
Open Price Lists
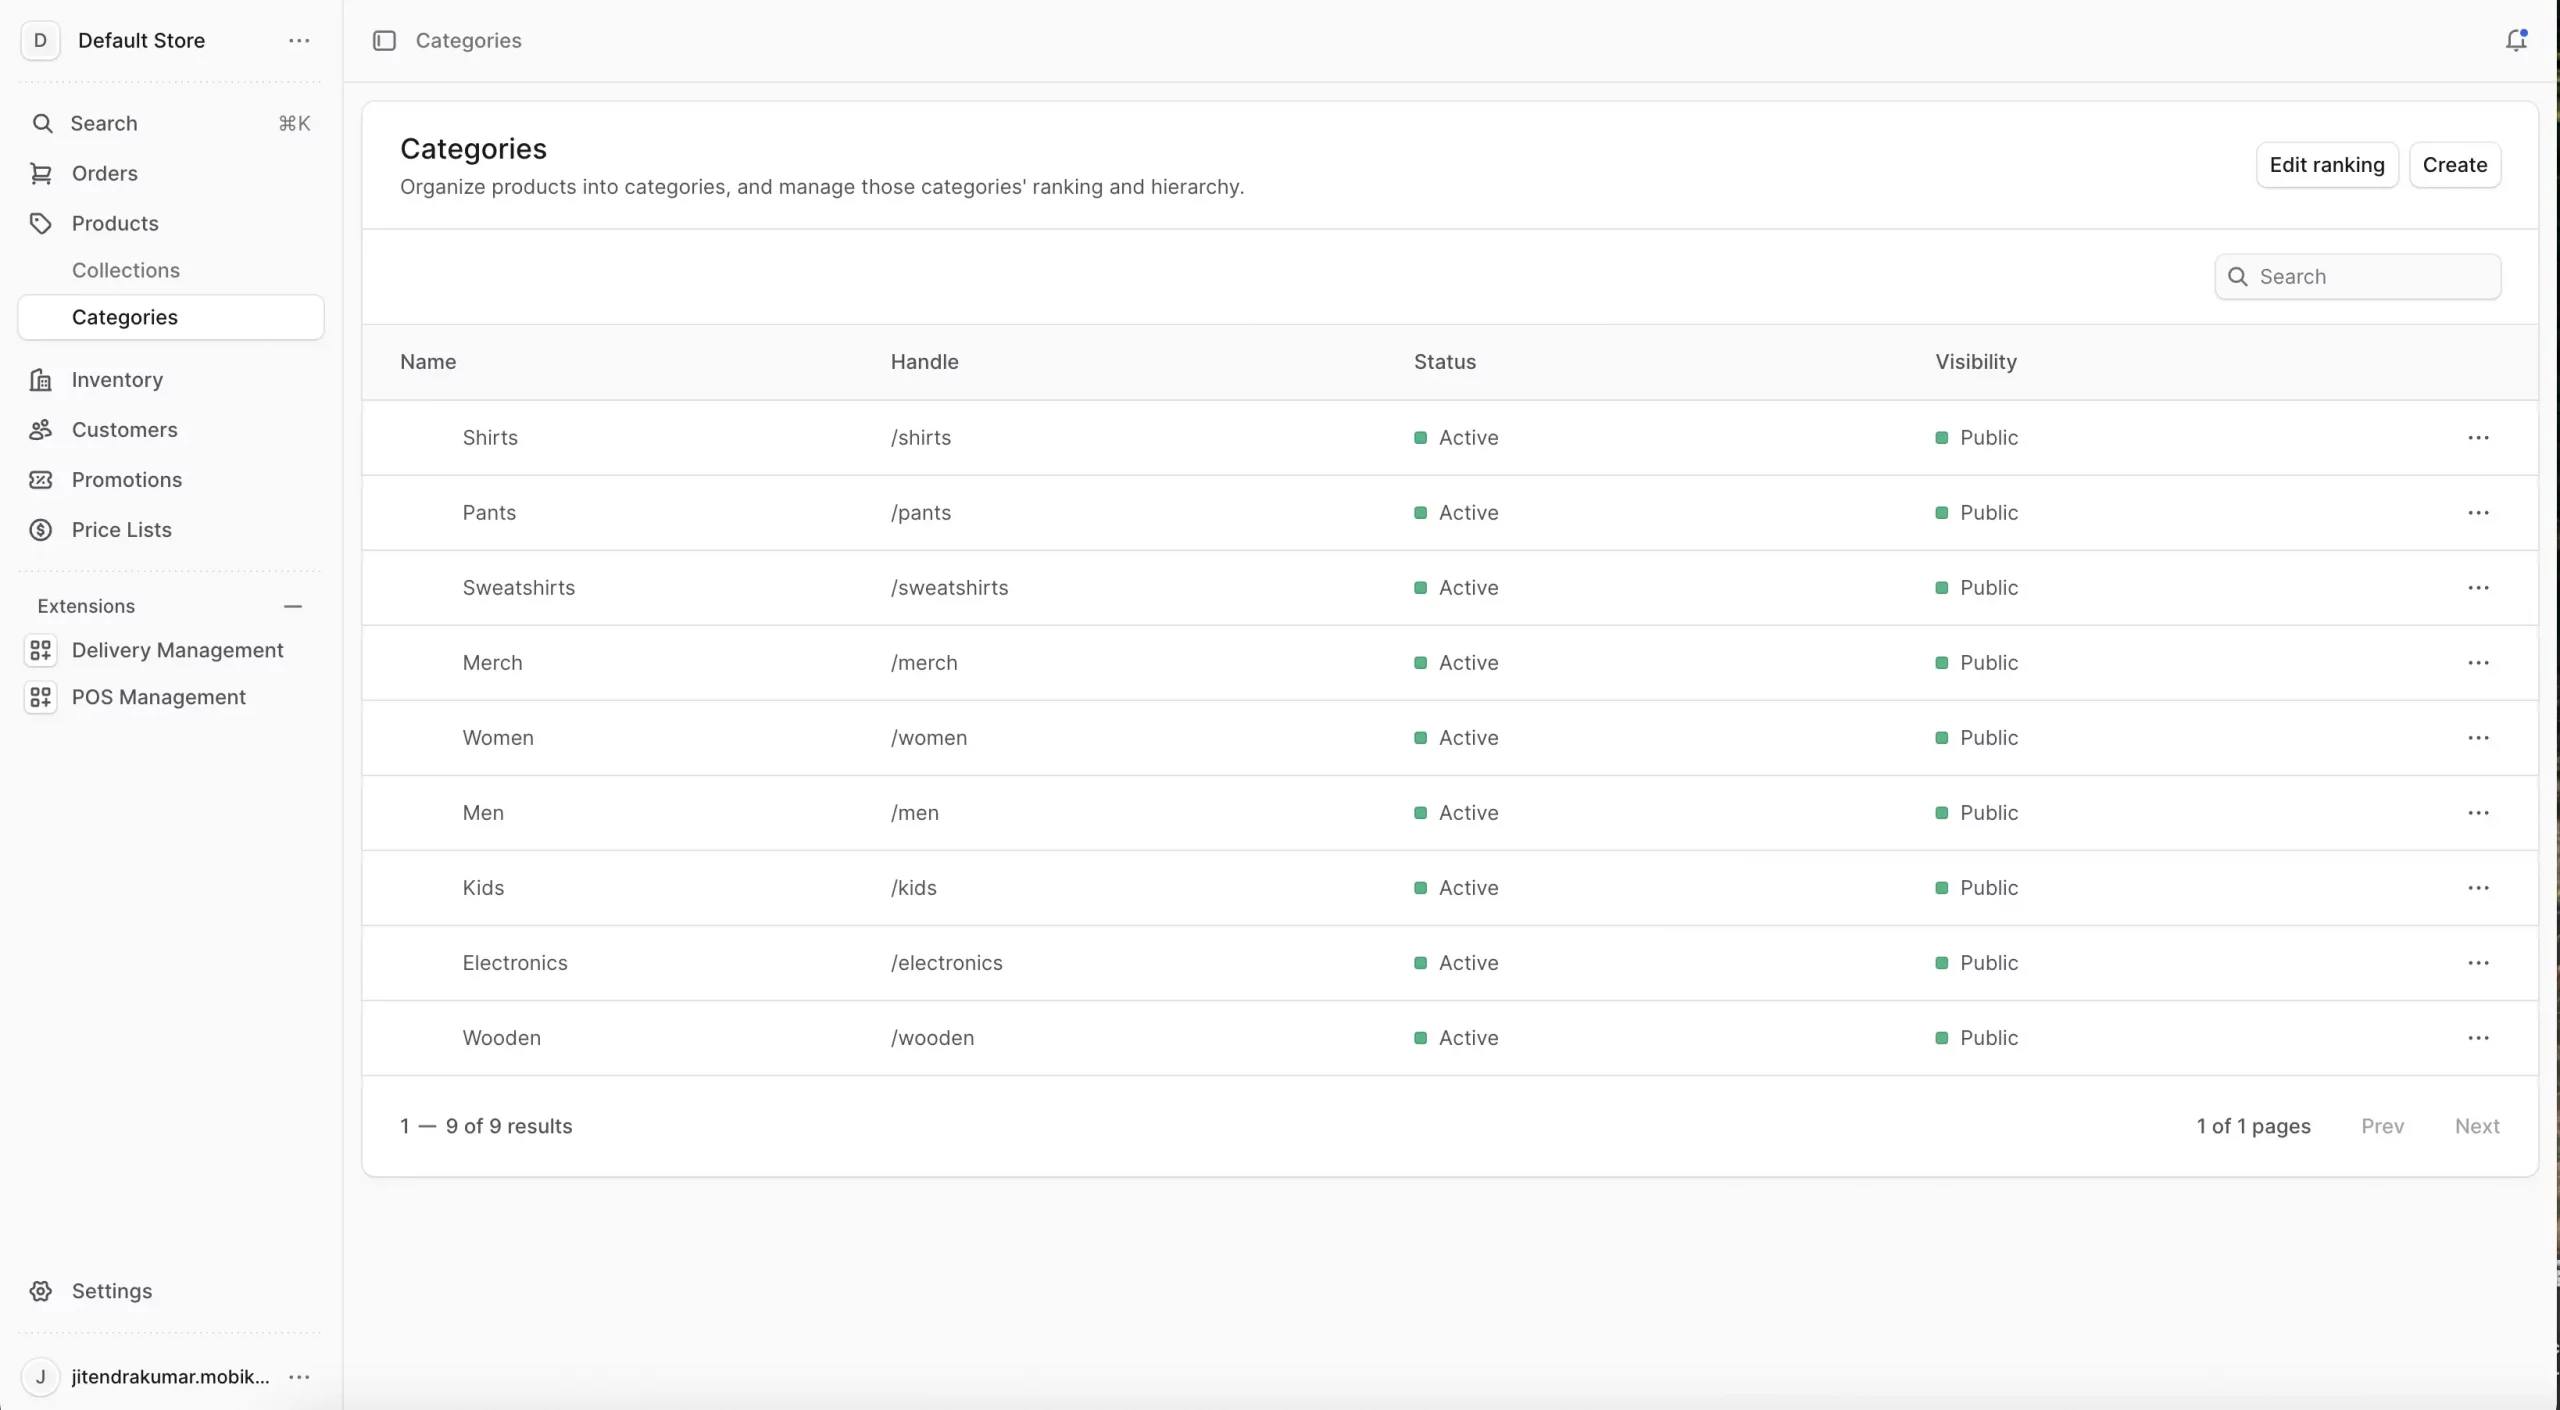171,530
